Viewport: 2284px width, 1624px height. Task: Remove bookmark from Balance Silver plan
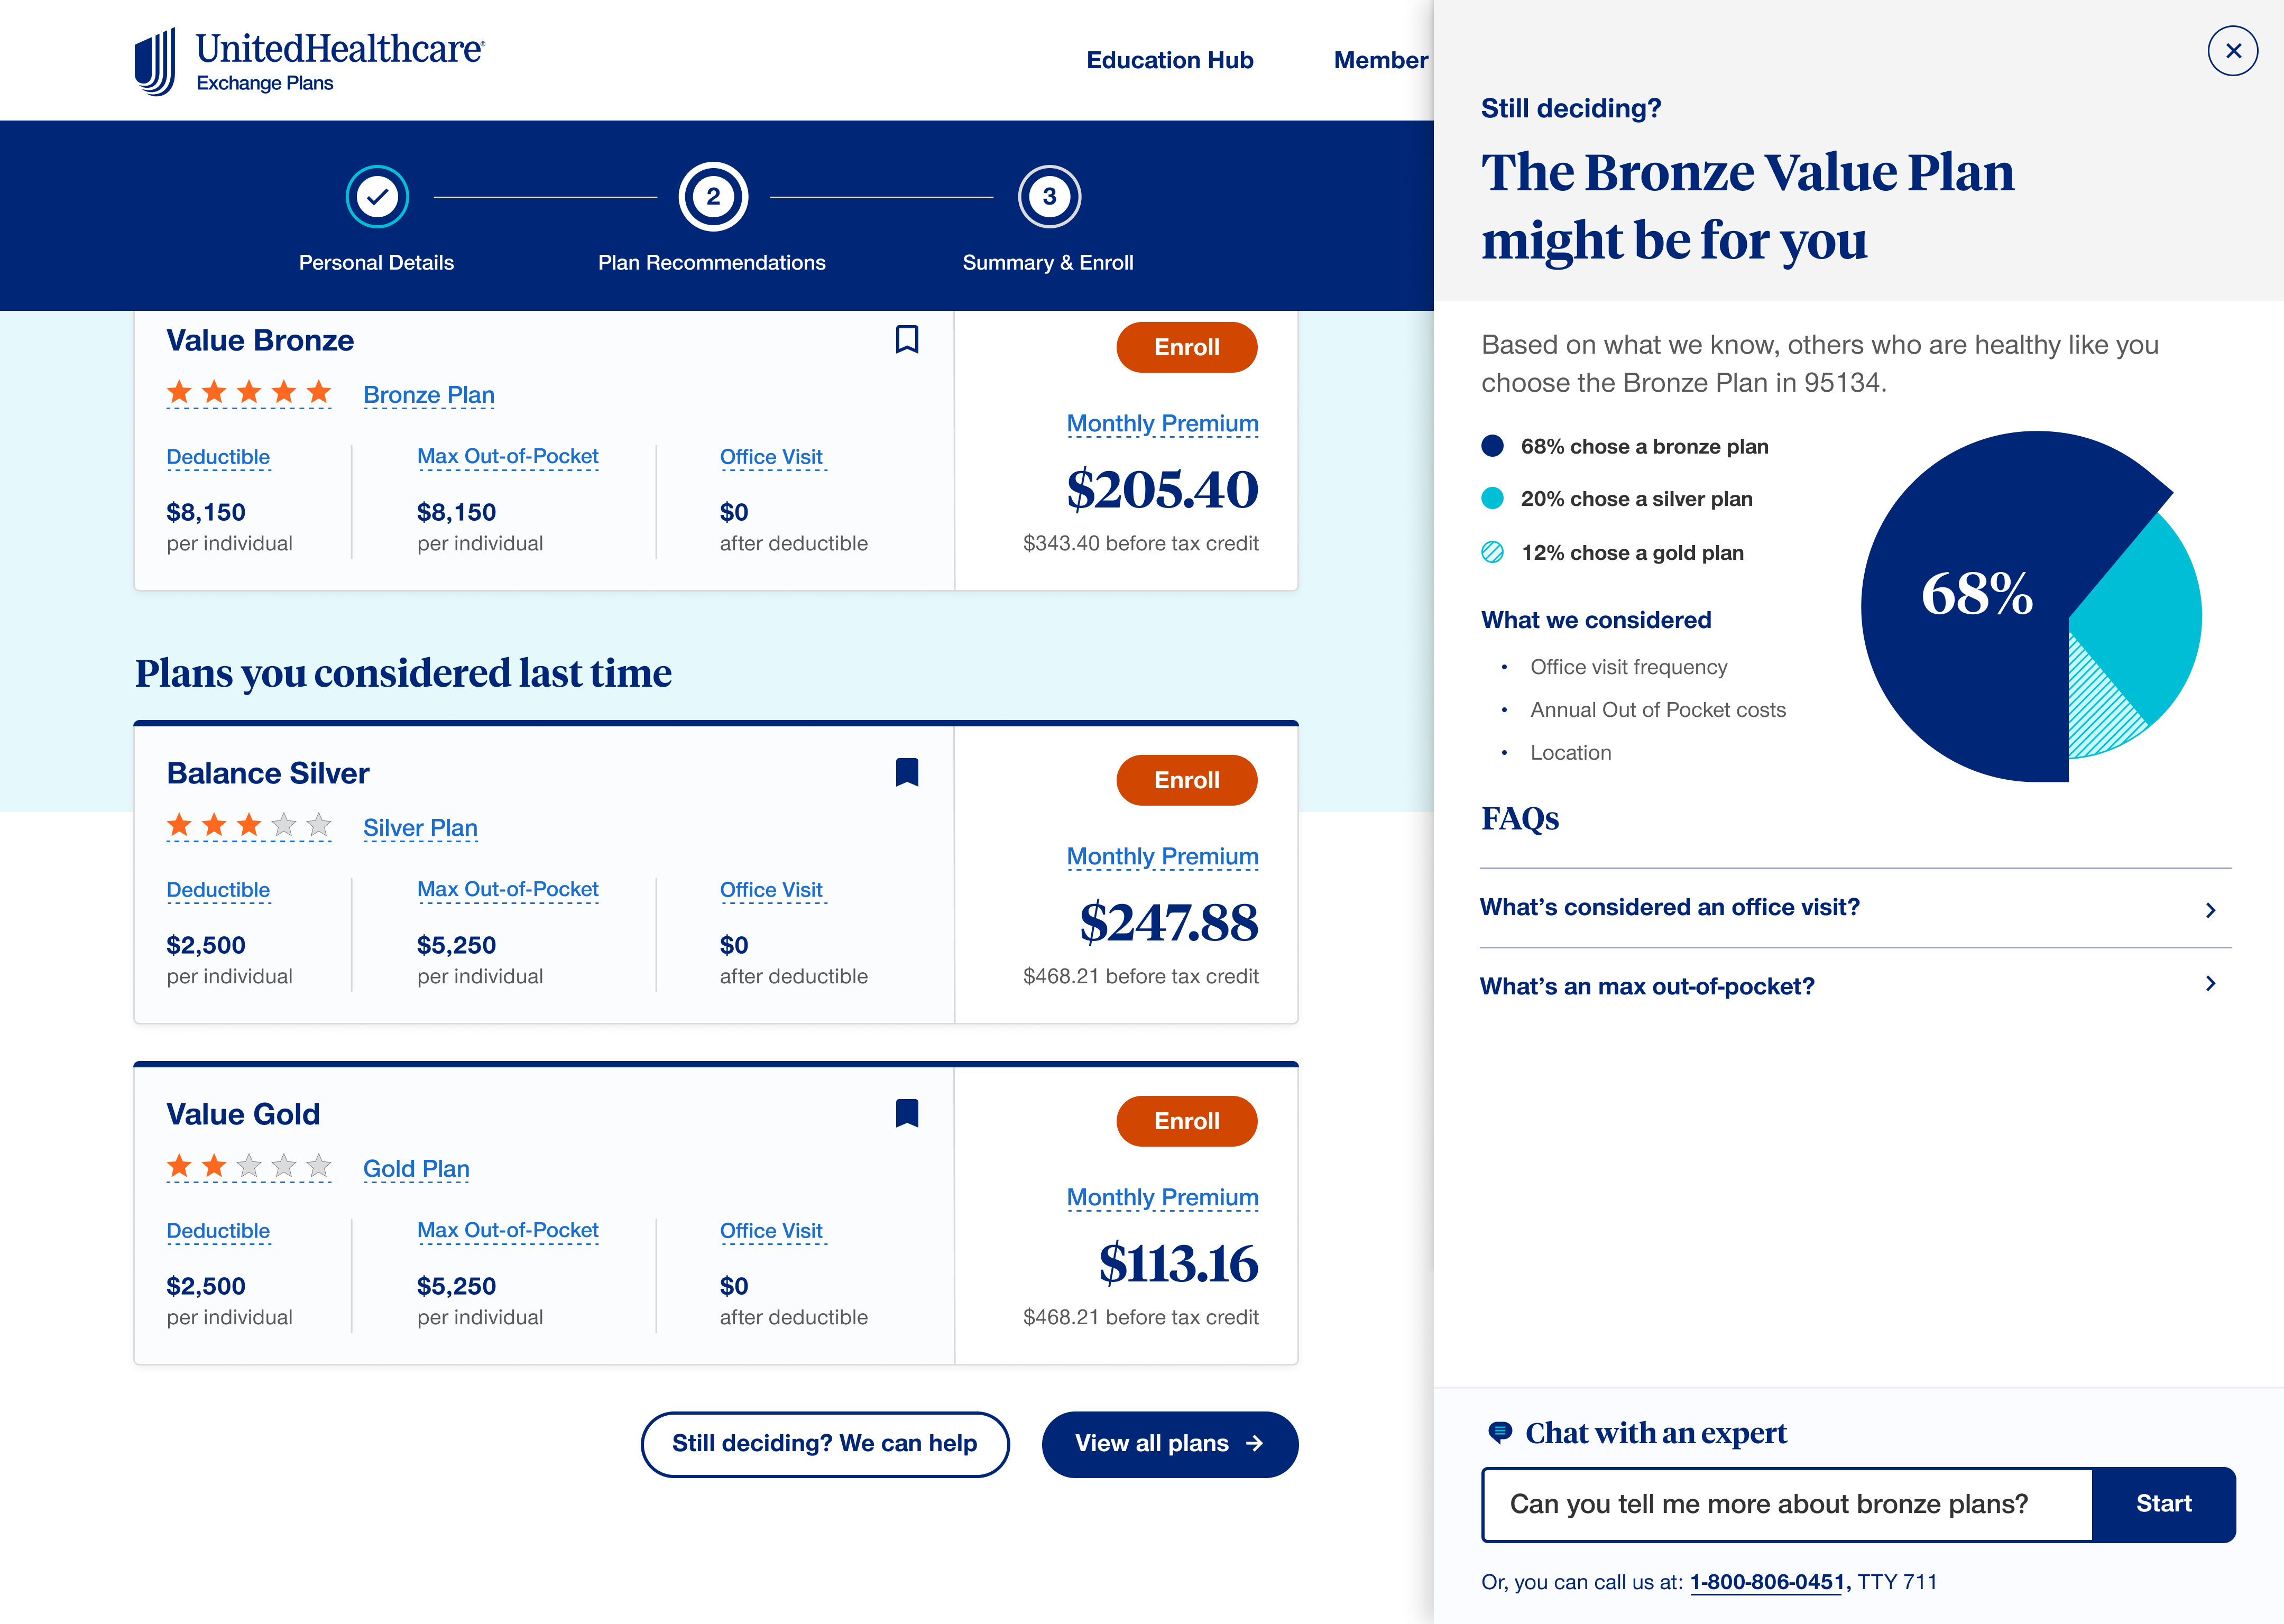coord(906,772)
